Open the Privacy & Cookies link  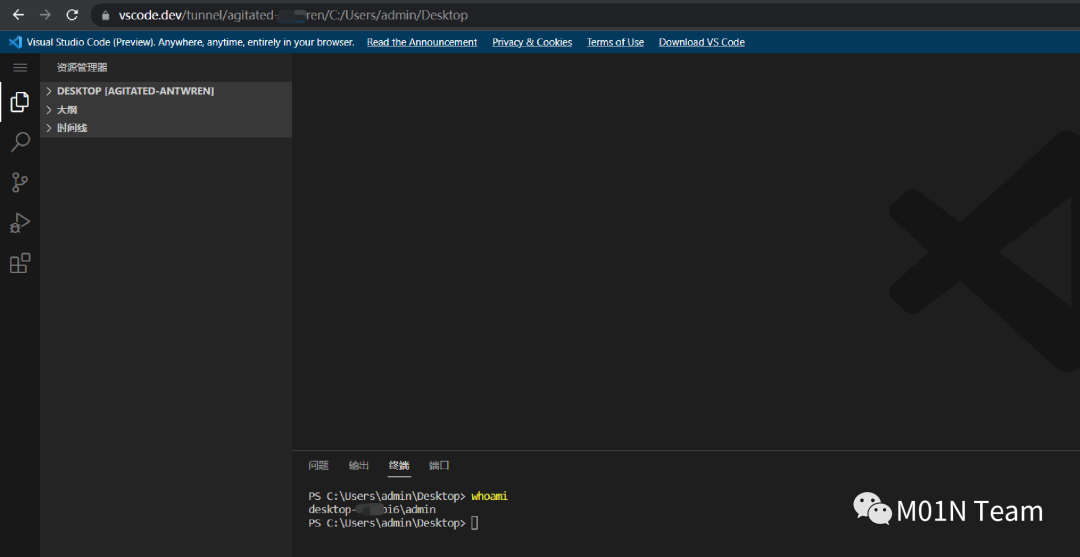coord(532,42)
